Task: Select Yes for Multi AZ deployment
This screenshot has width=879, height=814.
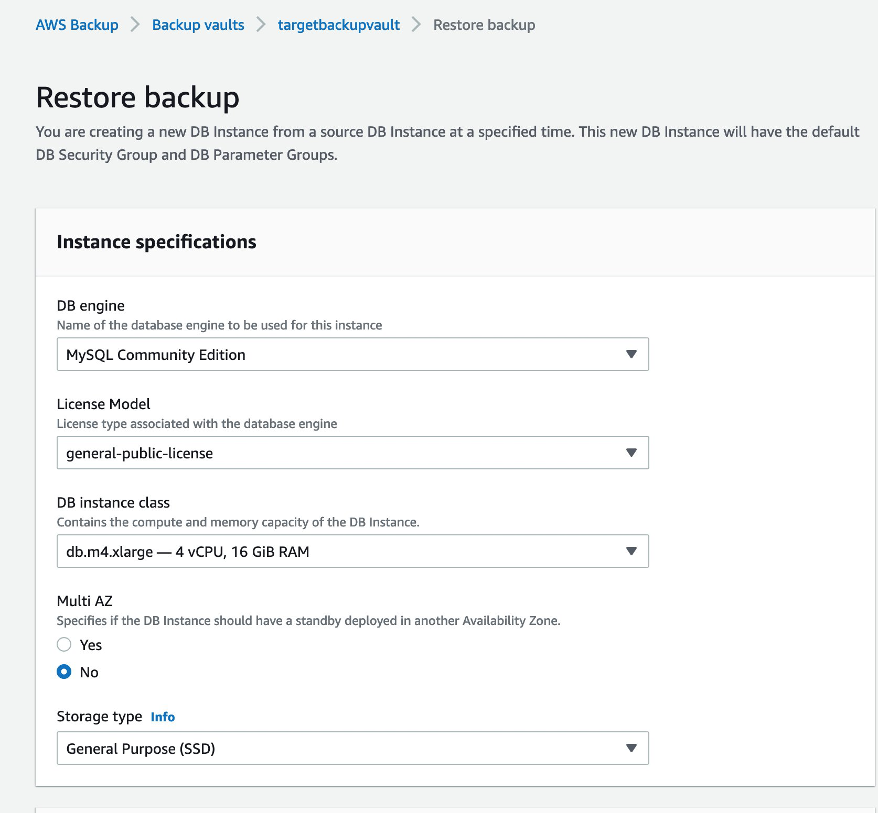Action: [63, 644]
